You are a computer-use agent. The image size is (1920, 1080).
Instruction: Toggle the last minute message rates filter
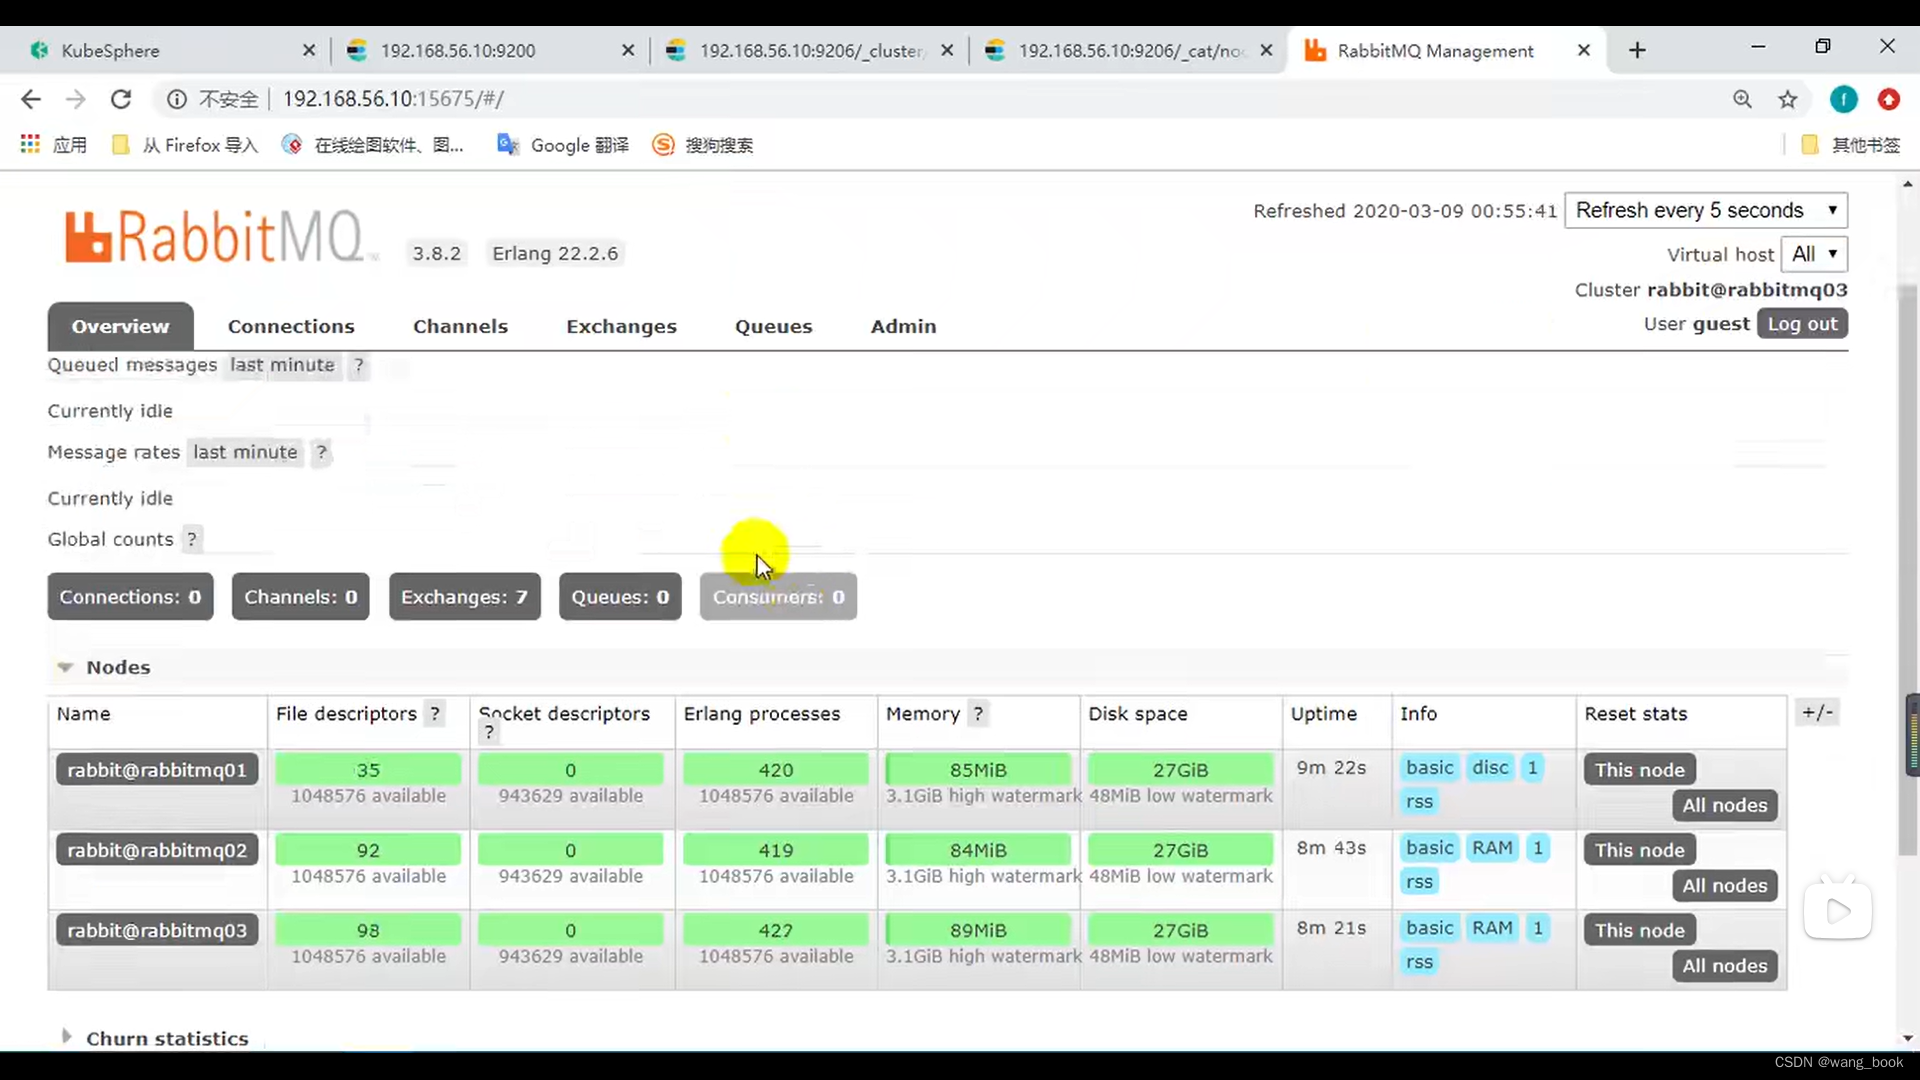[245, 451]
